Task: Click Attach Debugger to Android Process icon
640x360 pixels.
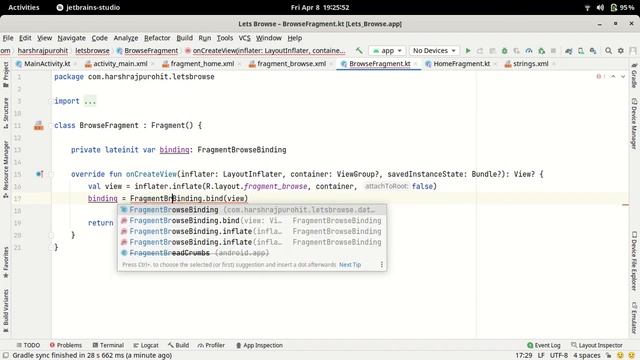Action: click(x=542, y=51)
